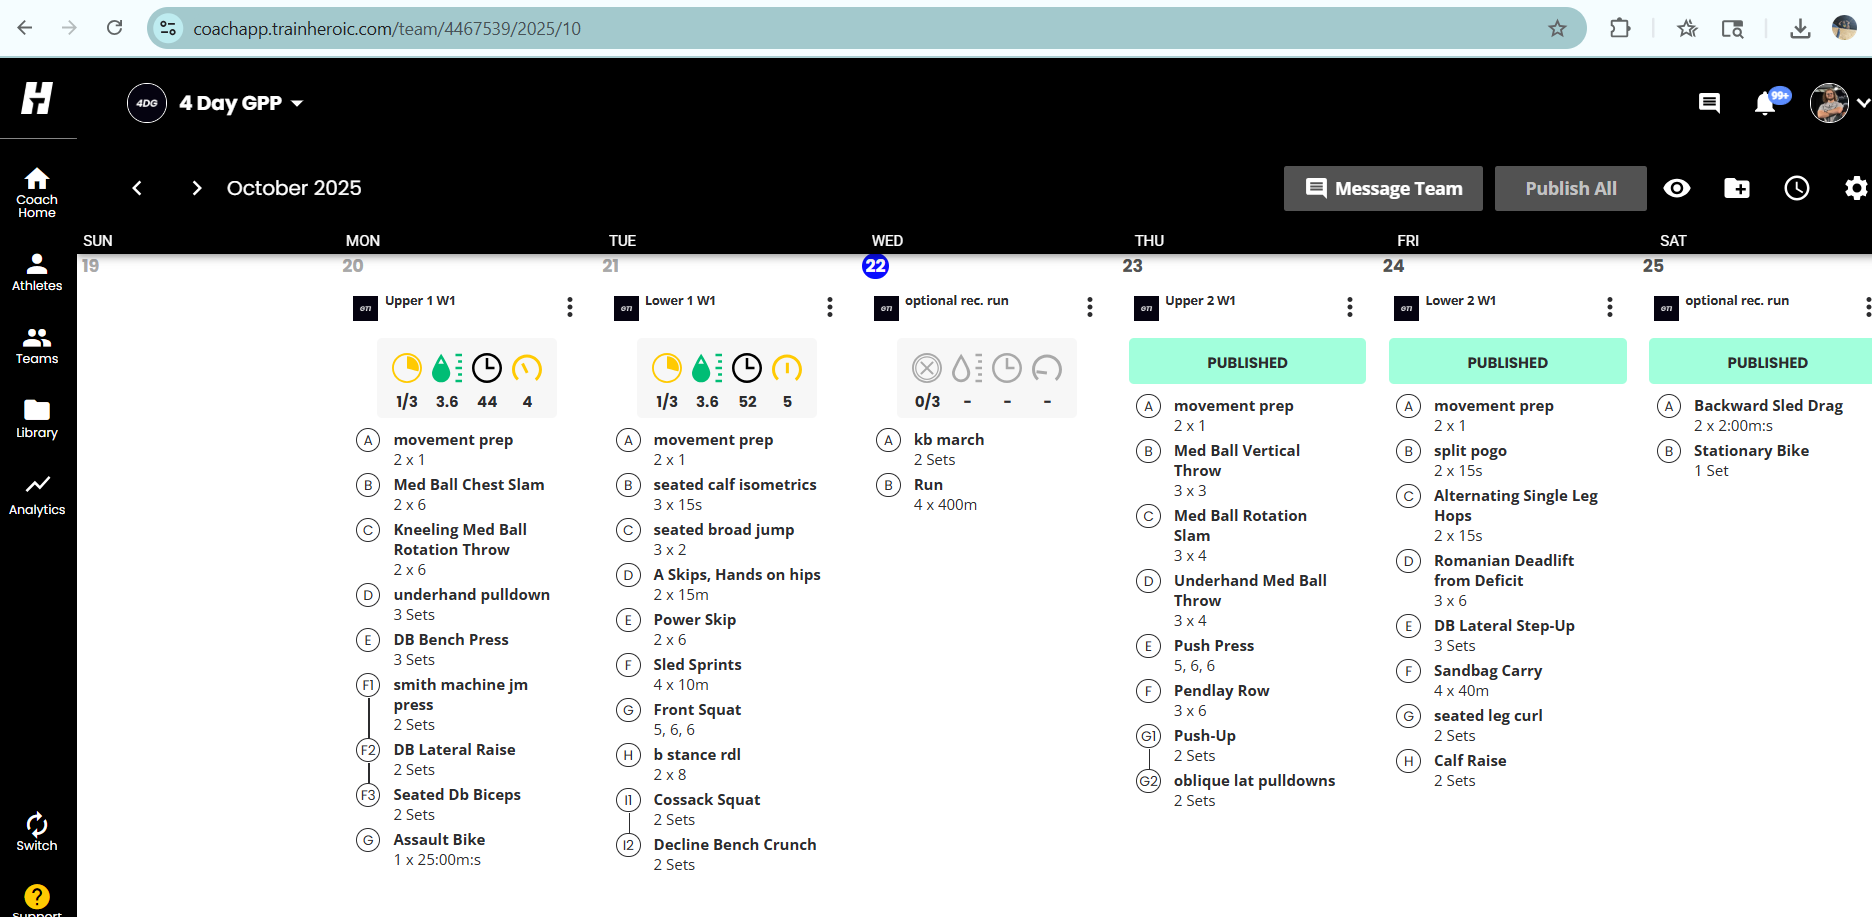Click Monday's completion pie chart icon
The width and height of the screenshot is (1872, 917).
tap(407, 368)
